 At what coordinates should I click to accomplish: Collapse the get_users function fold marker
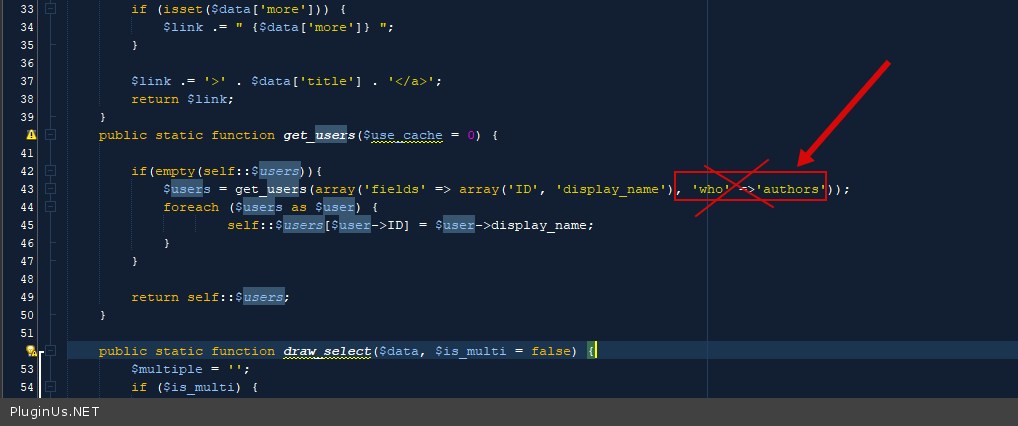click(50, 135)
